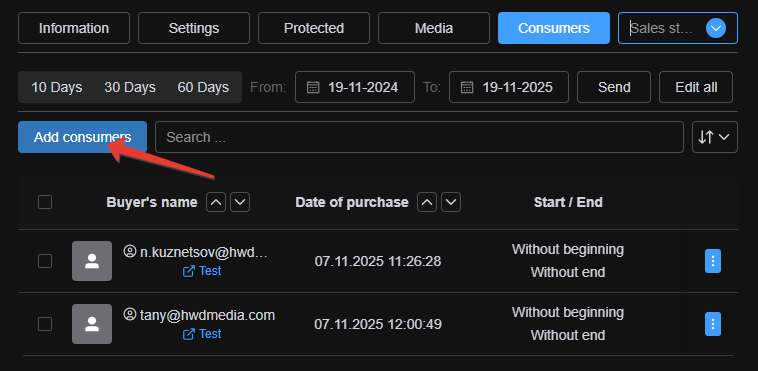Expand the Sales status dropdown arrow

pos(716,28)
